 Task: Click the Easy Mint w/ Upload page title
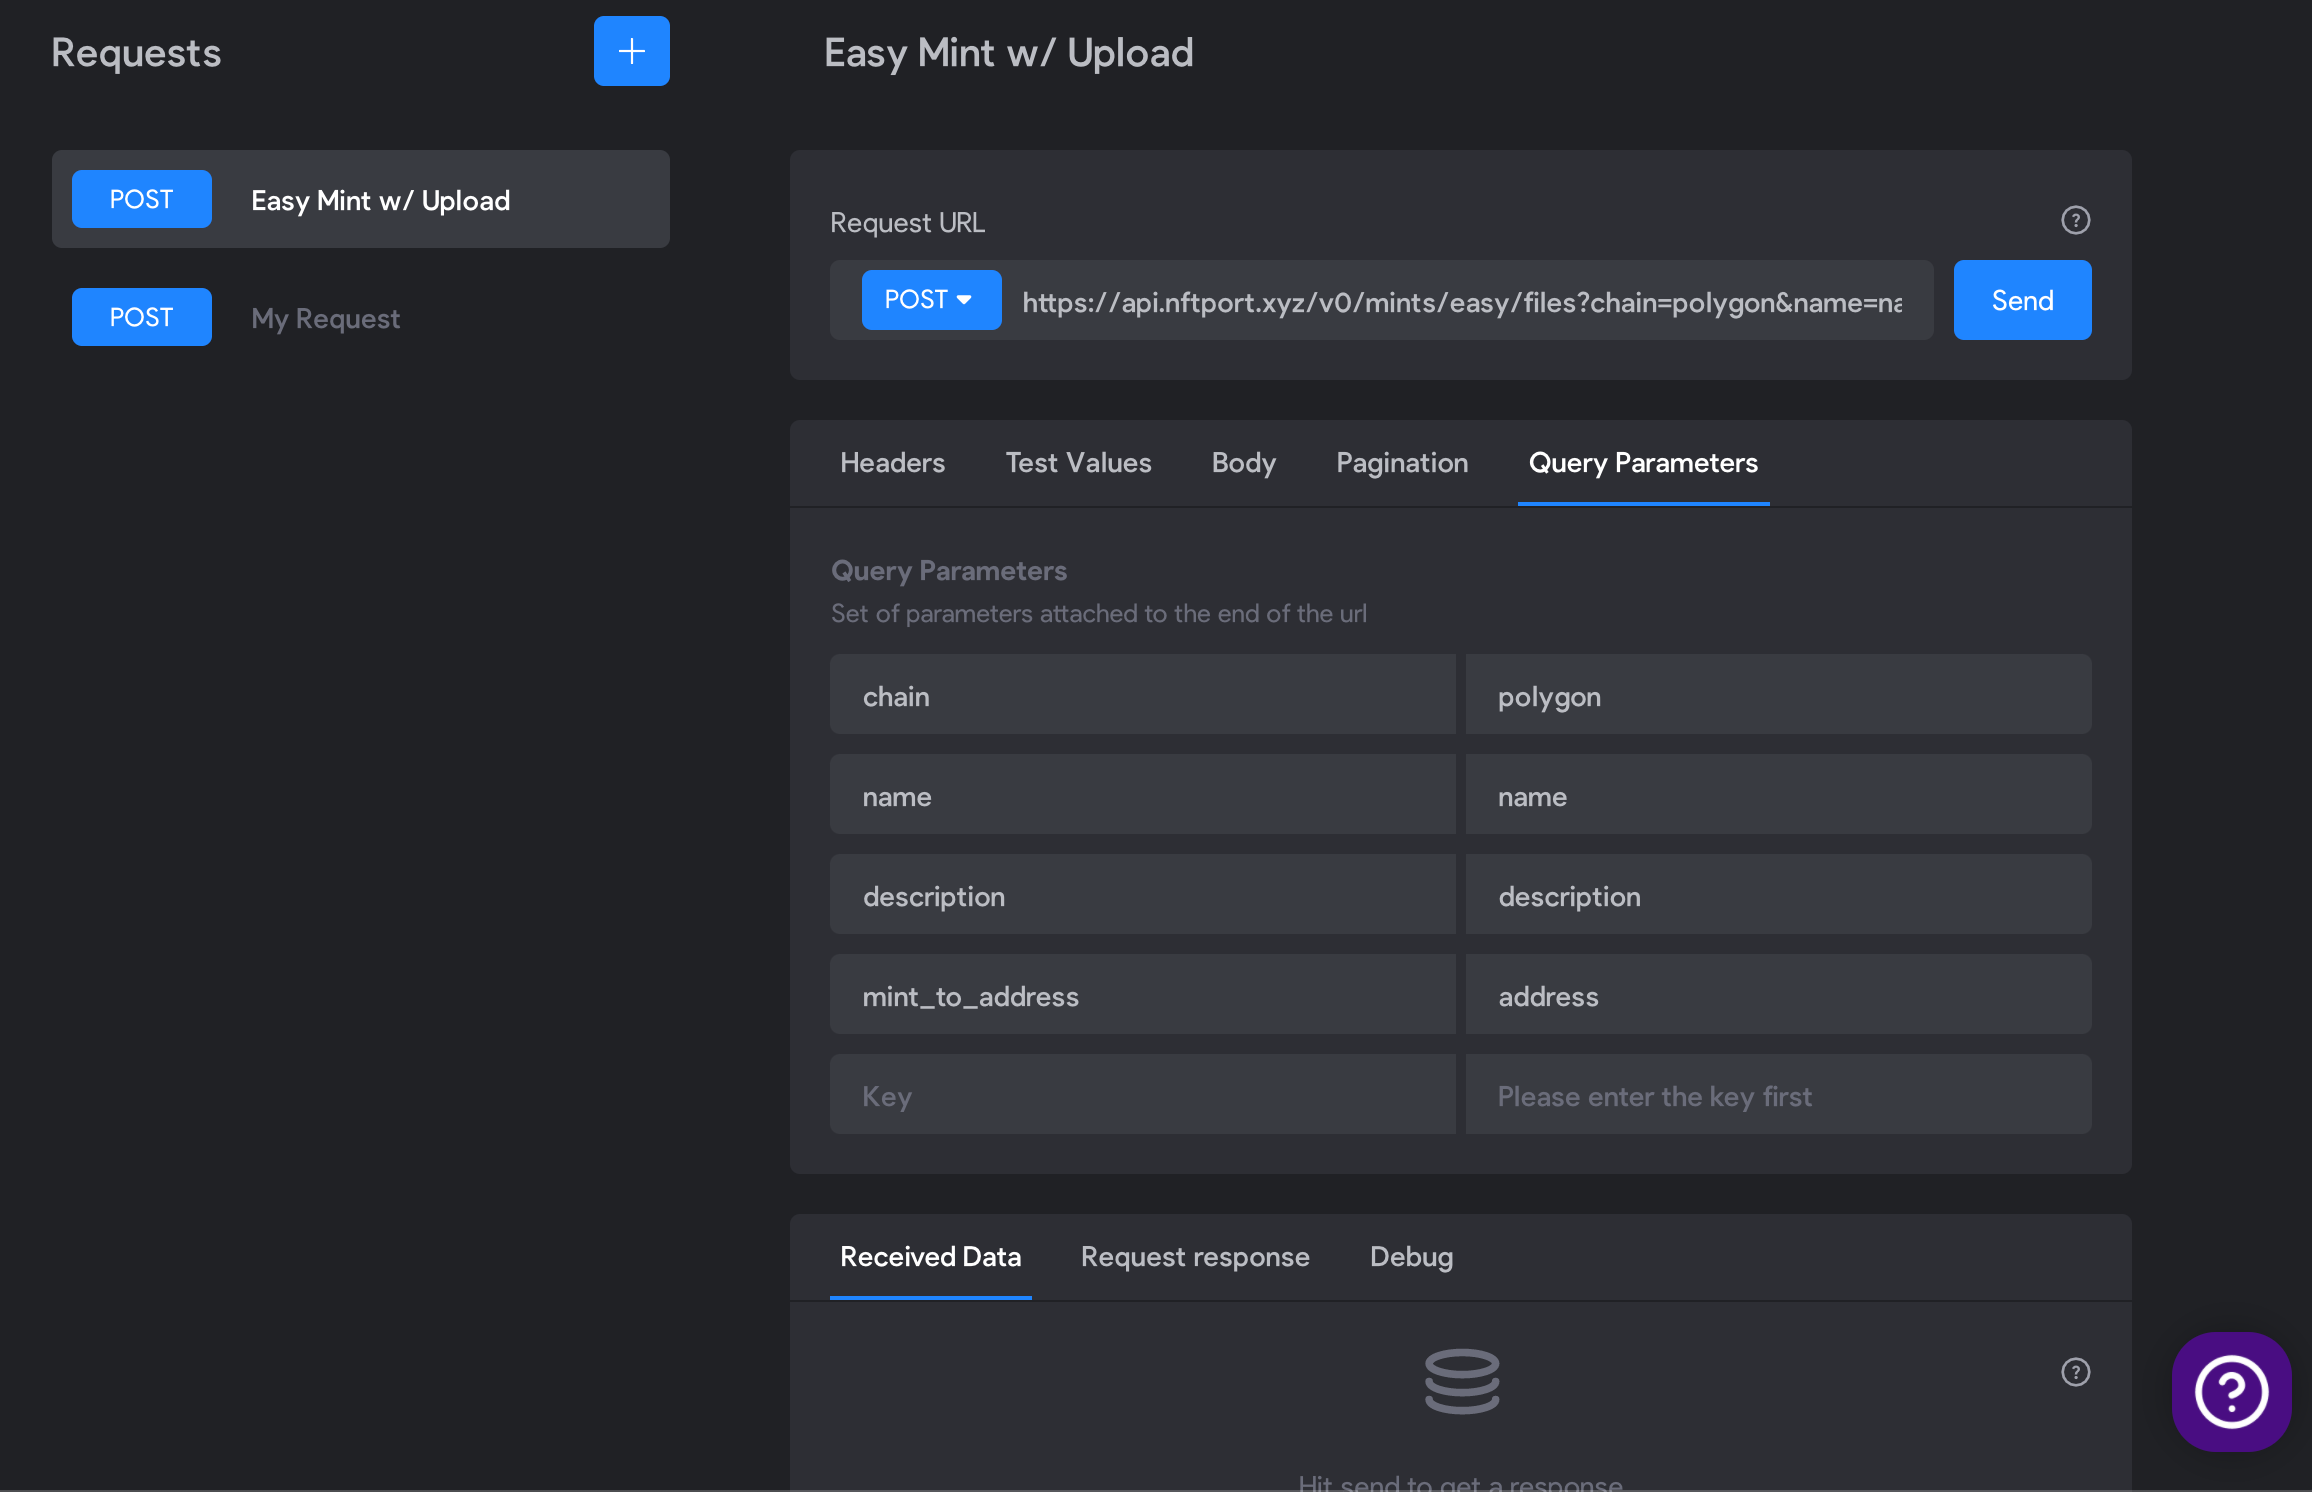coord(1008,53)
